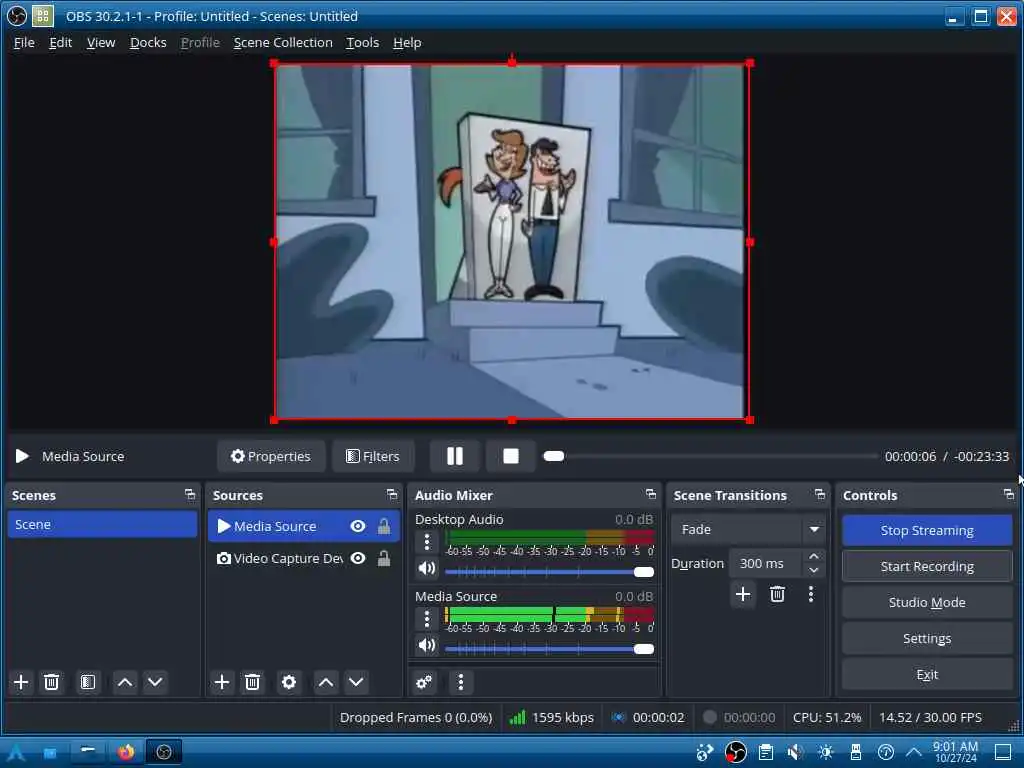Screen dimensions: 1024x768
Task: Open the Scene Collection menu
Action: pyautogui.click(x=283, y=42)
